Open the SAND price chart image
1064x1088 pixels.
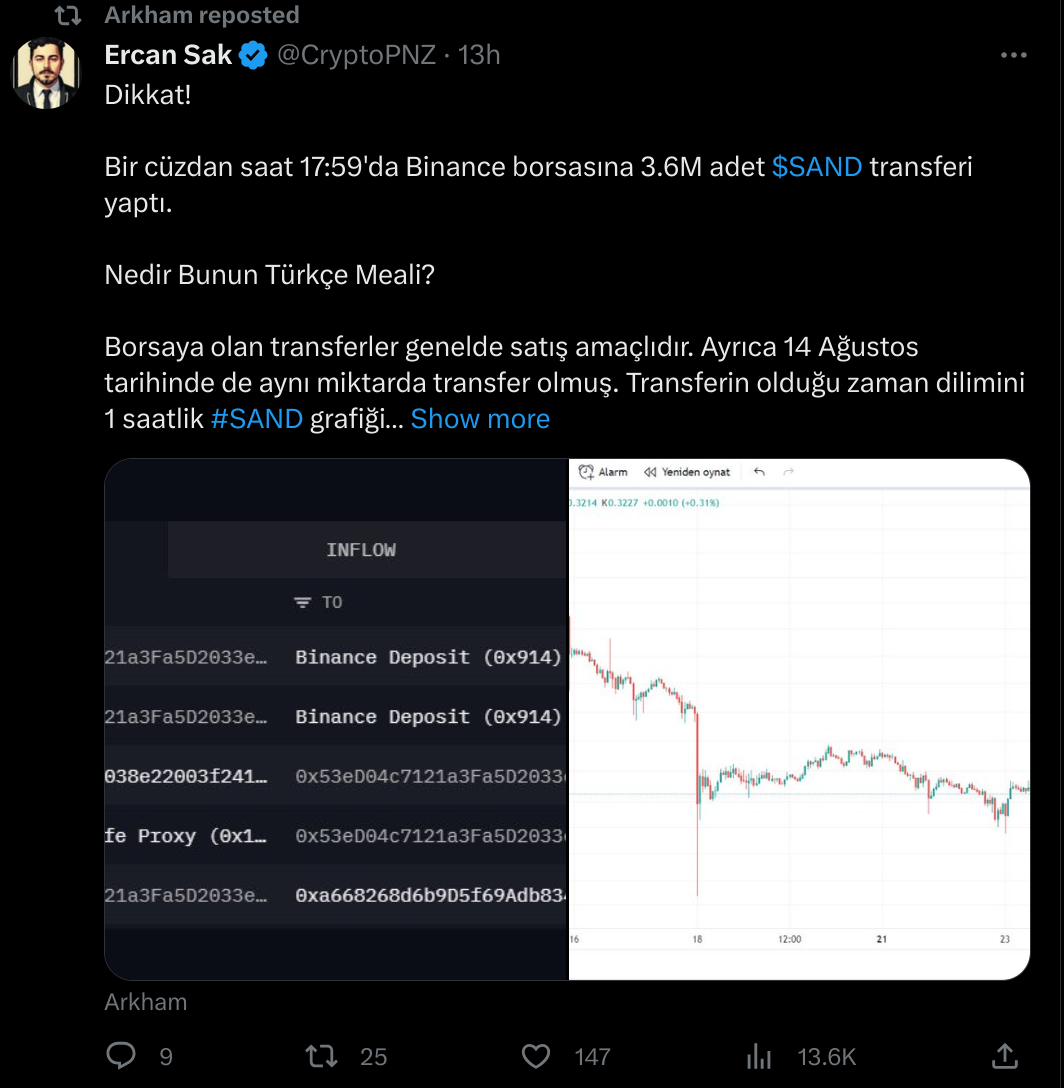point(800,719)
